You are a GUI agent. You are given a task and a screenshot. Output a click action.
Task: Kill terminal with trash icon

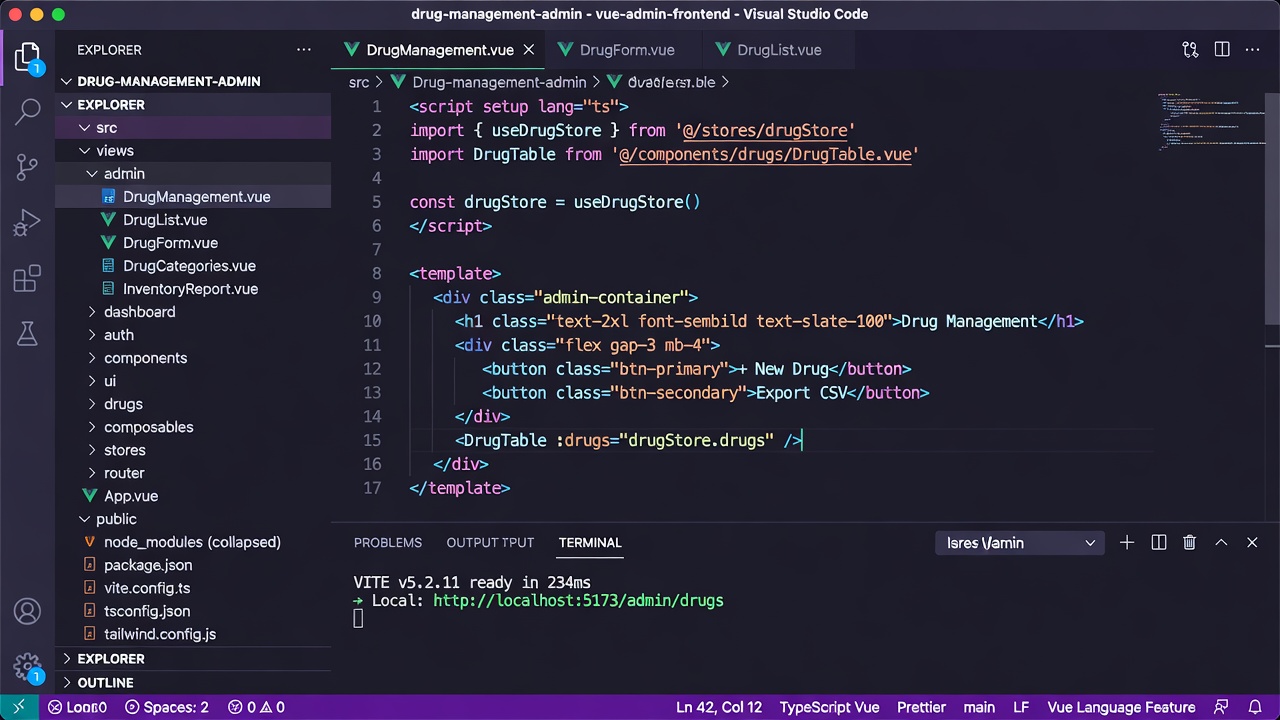1189,542
